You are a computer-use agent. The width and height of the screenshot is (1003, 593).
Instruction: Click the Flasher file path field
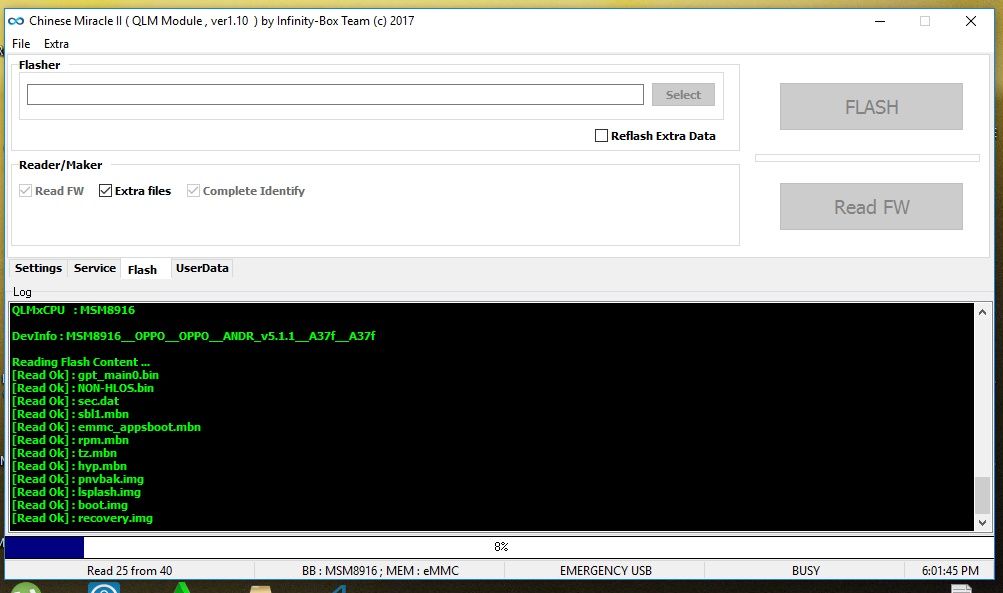(x=335, y=95)
